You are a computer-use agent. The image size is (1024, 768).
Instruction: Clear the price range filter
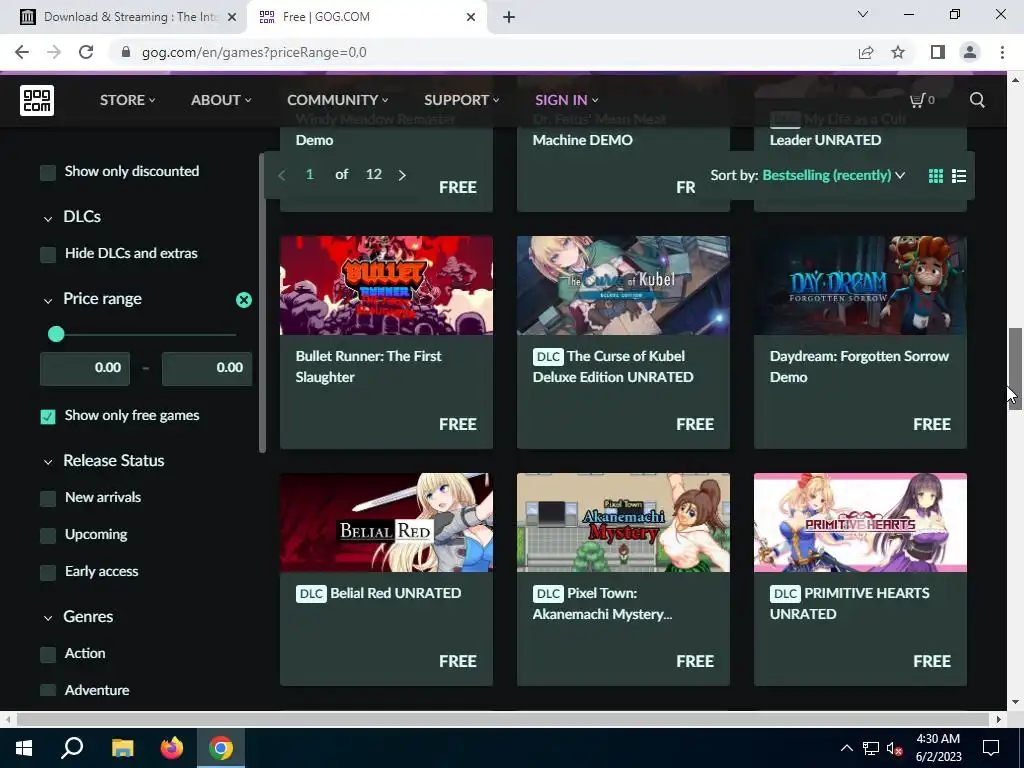coord(244,300)
